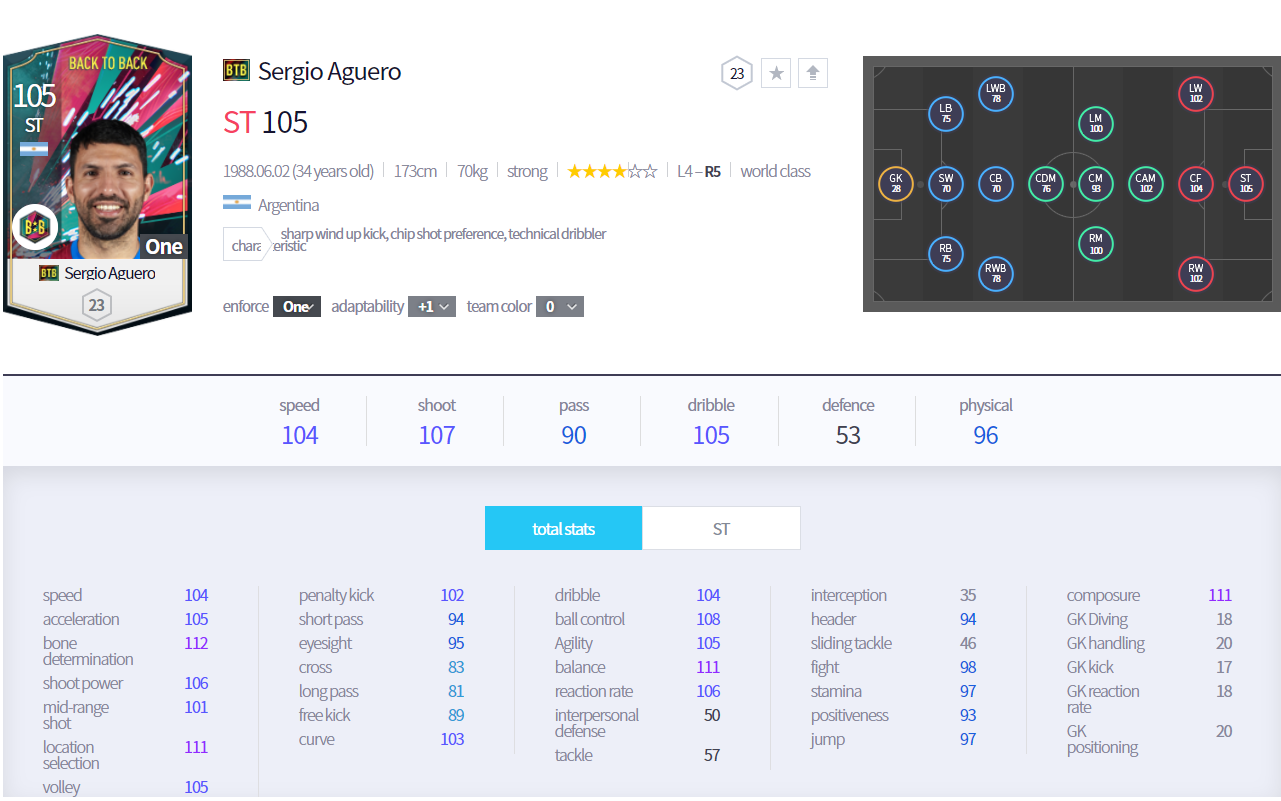
Task: Select the LWB 78 position marker
Action: tap(995, 94)
